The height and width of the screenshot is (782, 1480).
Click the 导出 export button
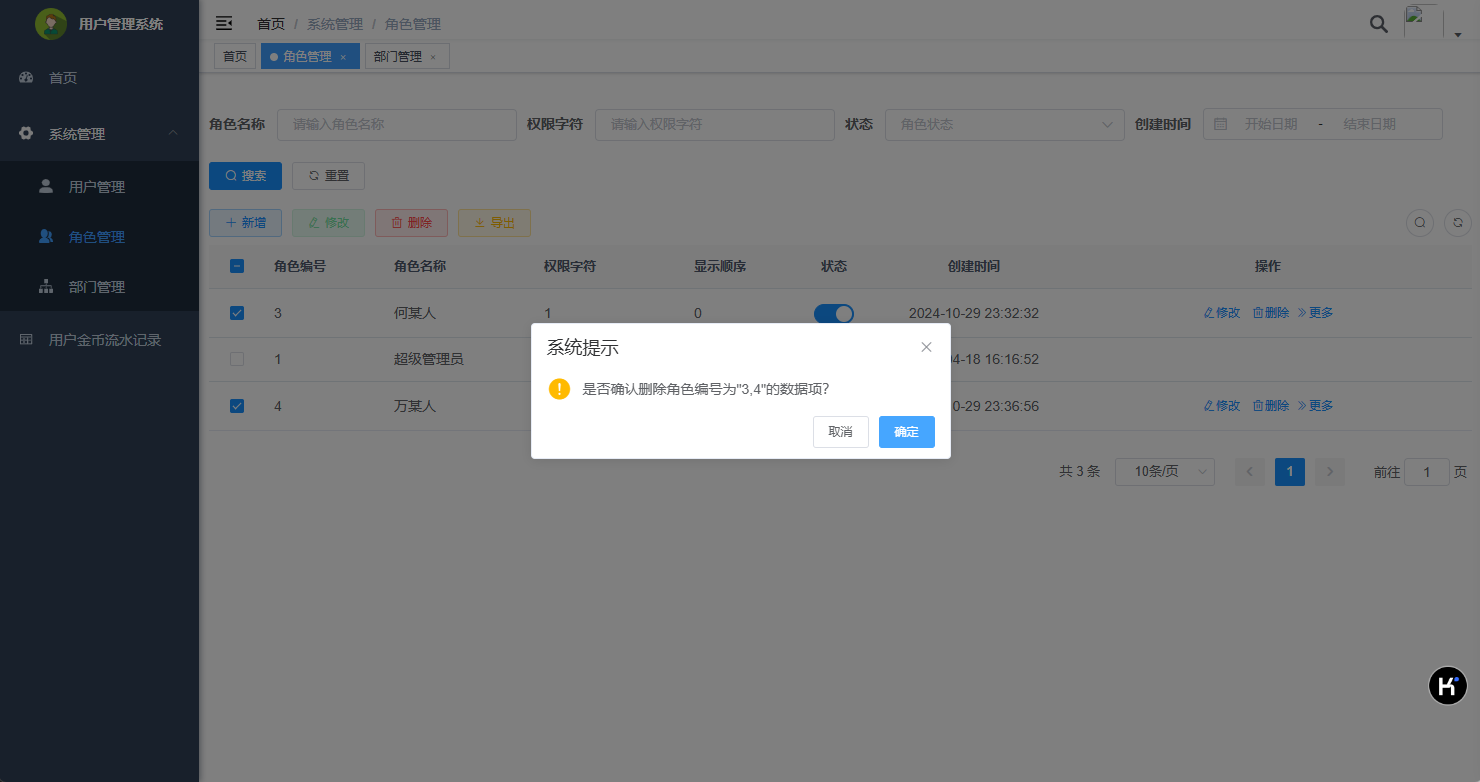coord(494,223)
